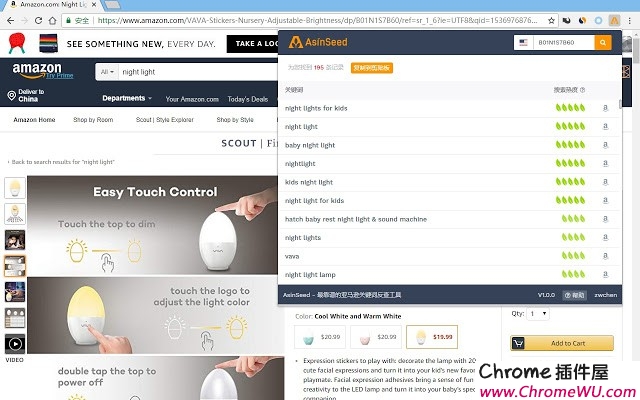Open Amazon link icon for 'night light' keyword
The height and width of the screenshot is (400, 640).
605,127
